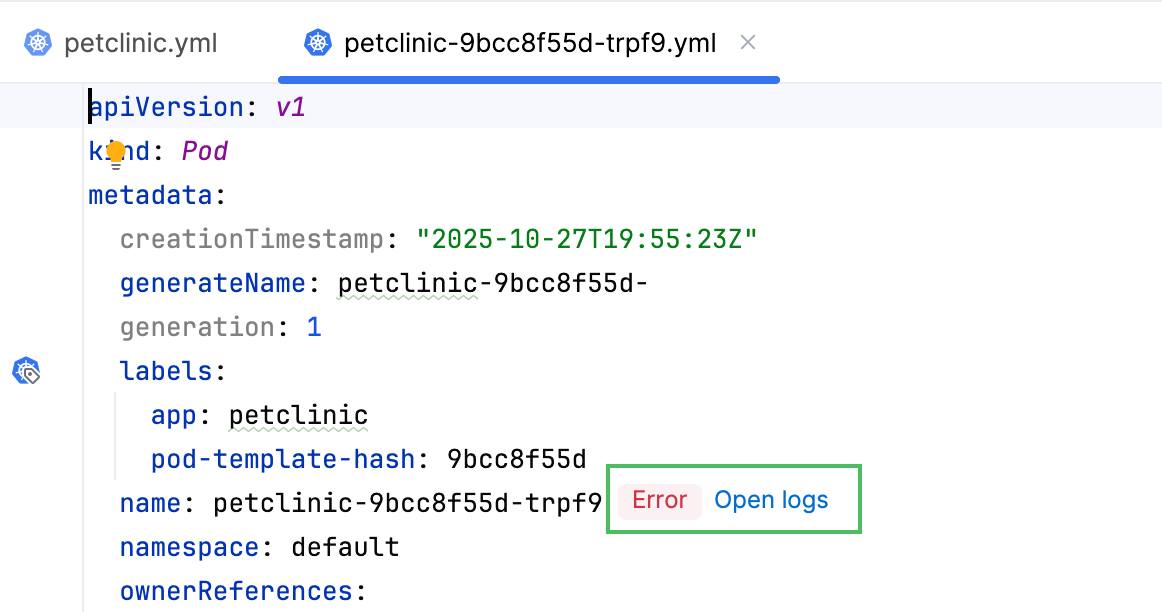Click the Kubernetes icon on the active tab
This screenshot has height=612, width=1162.
(x=317, y=43)
